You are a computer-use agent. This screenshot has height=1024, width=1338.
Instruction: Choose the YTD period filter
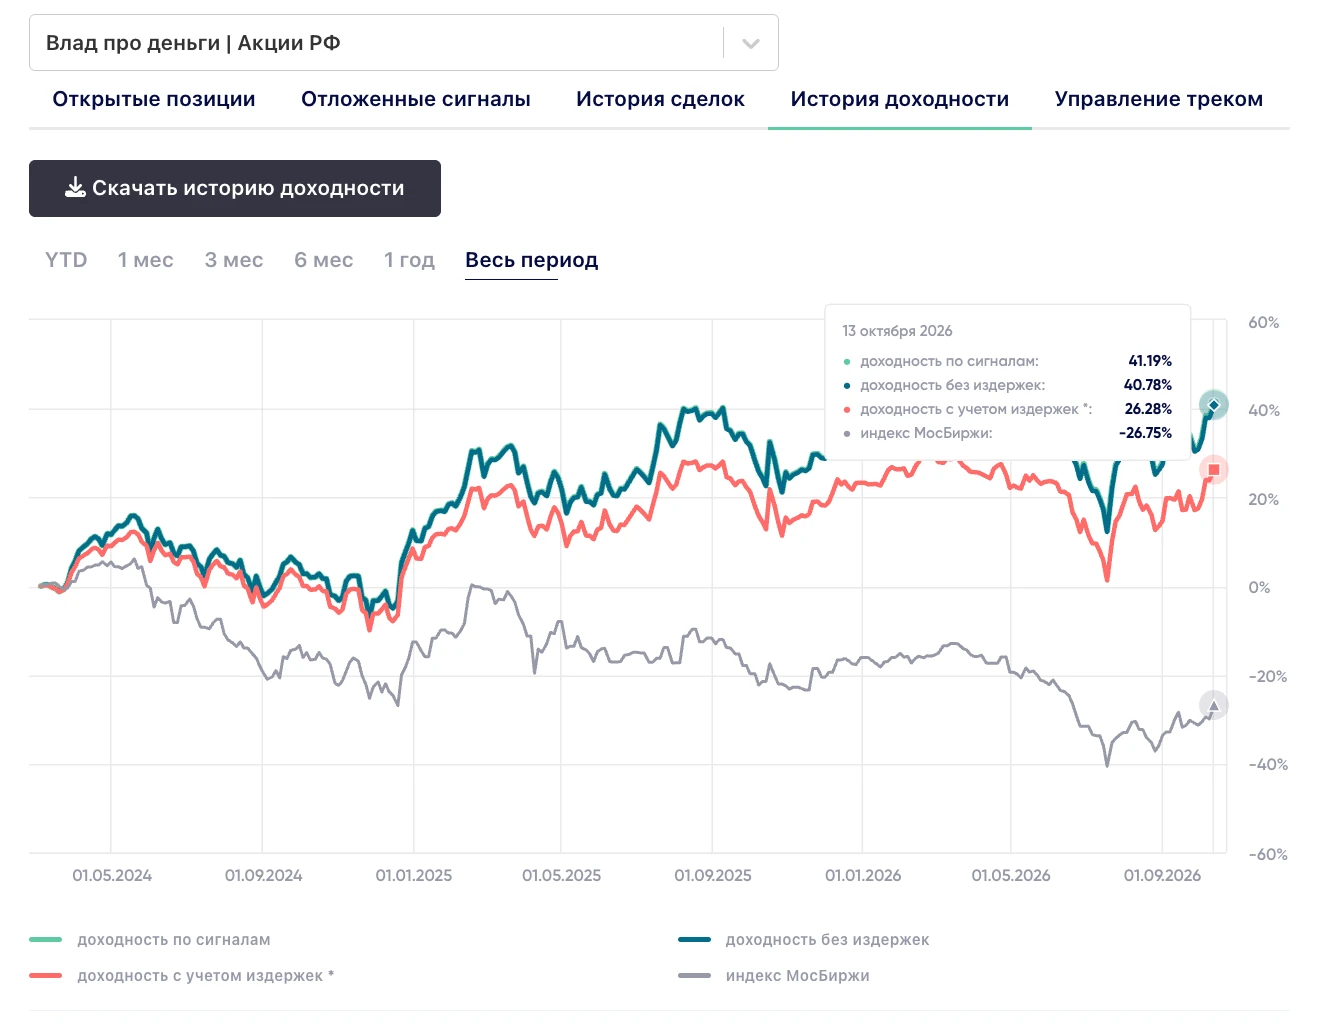click(66, 260)
